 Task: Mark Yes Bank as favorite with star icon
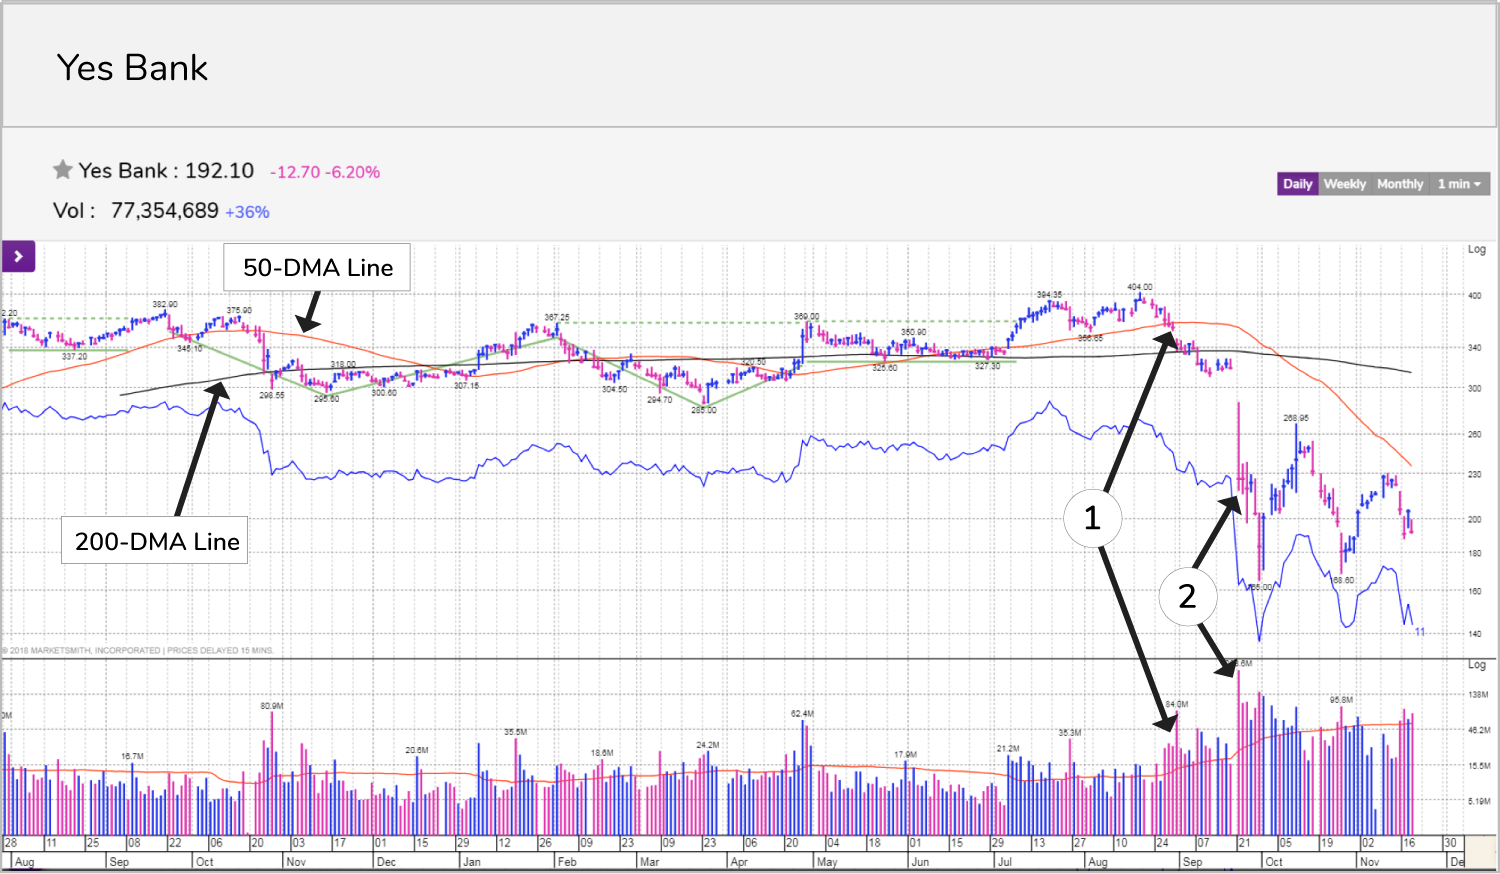click(x=63, y=170)
